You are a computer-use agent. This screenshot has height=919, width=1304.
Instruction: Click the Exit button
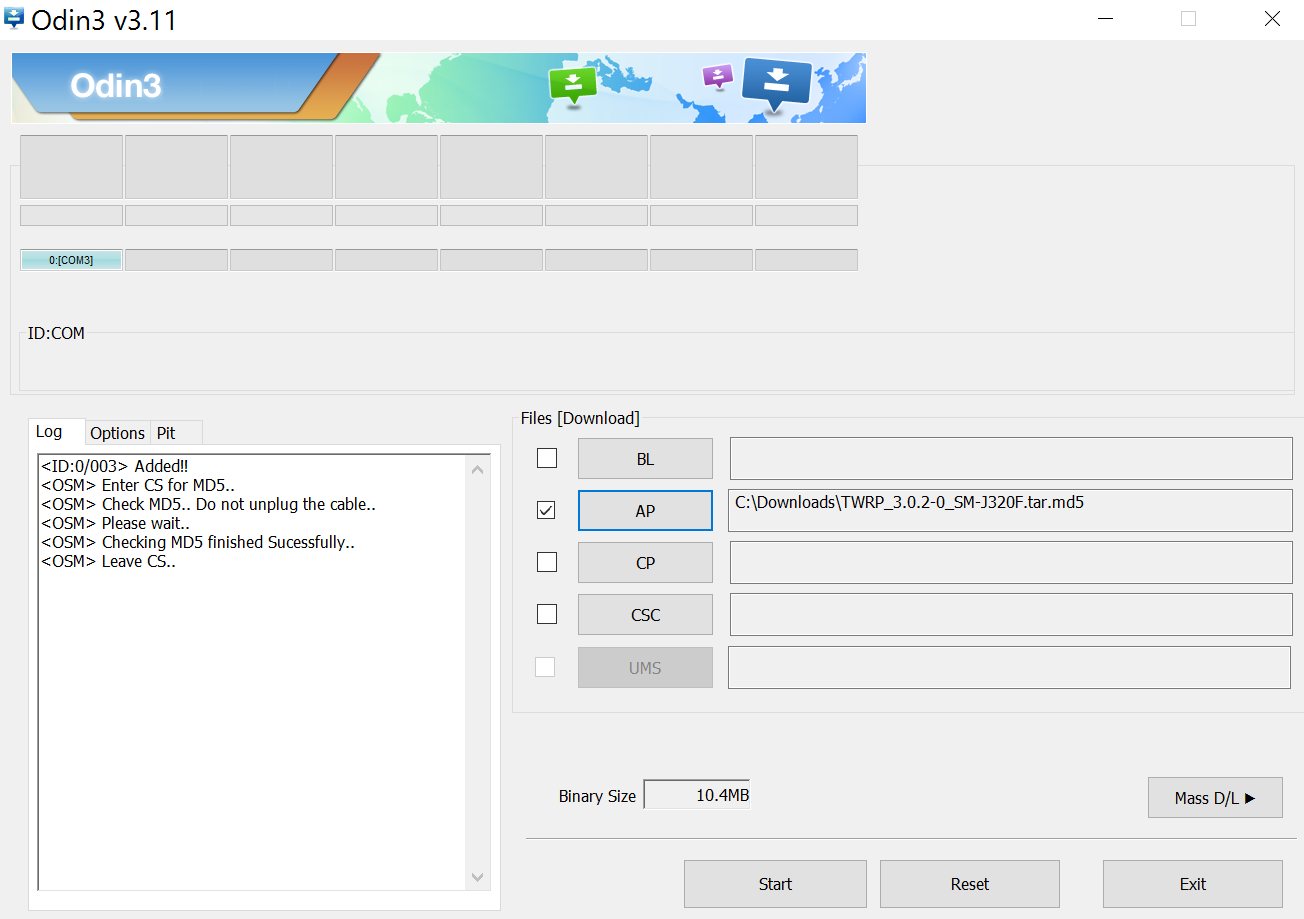[x=1193, y=884]
